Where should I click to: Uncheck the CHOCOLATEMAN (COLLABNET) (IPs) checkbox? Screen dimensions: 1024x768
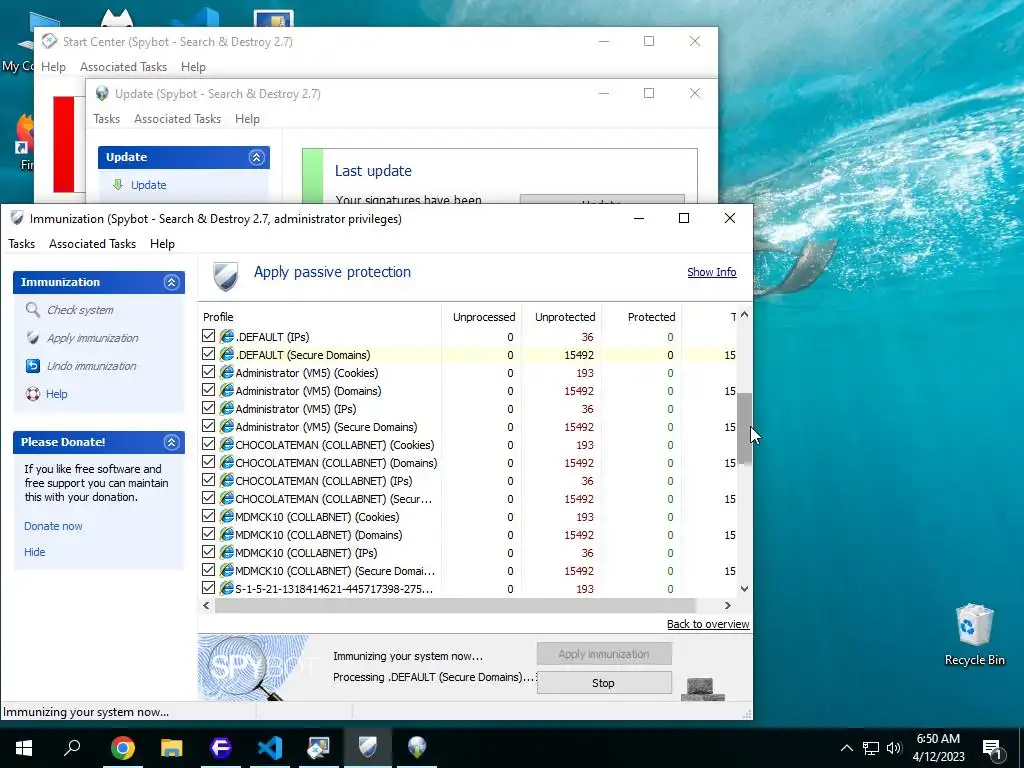208,479
